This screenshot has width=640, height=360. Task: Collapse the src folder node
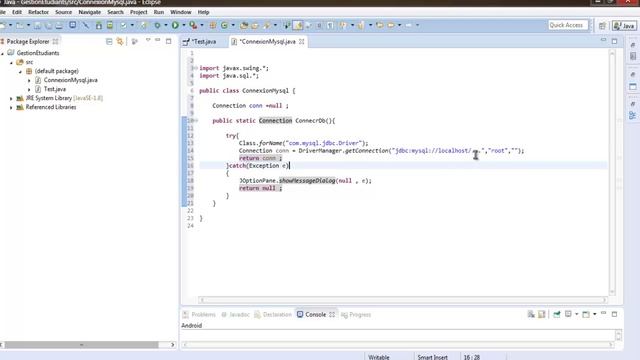point(11,62)
